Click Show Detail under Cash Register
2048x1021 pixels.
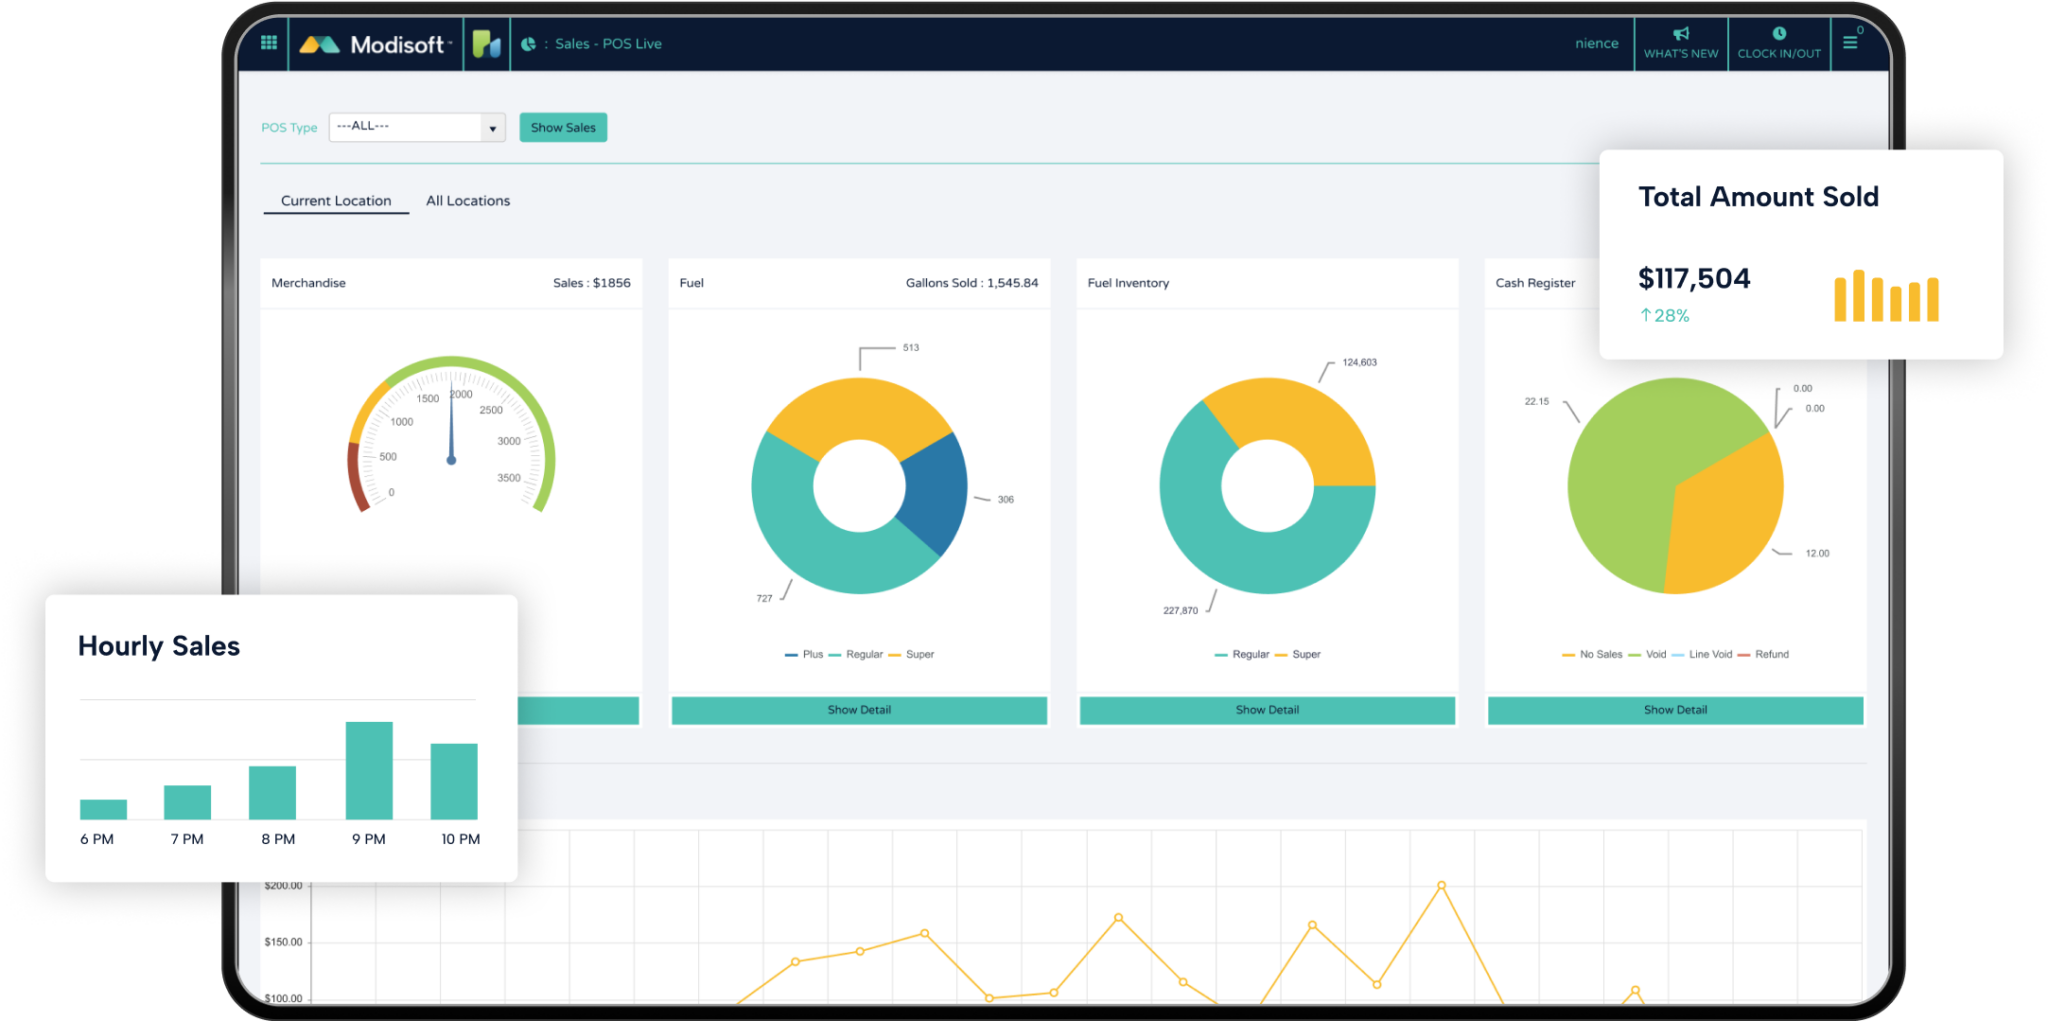(x=1675, y=710)
